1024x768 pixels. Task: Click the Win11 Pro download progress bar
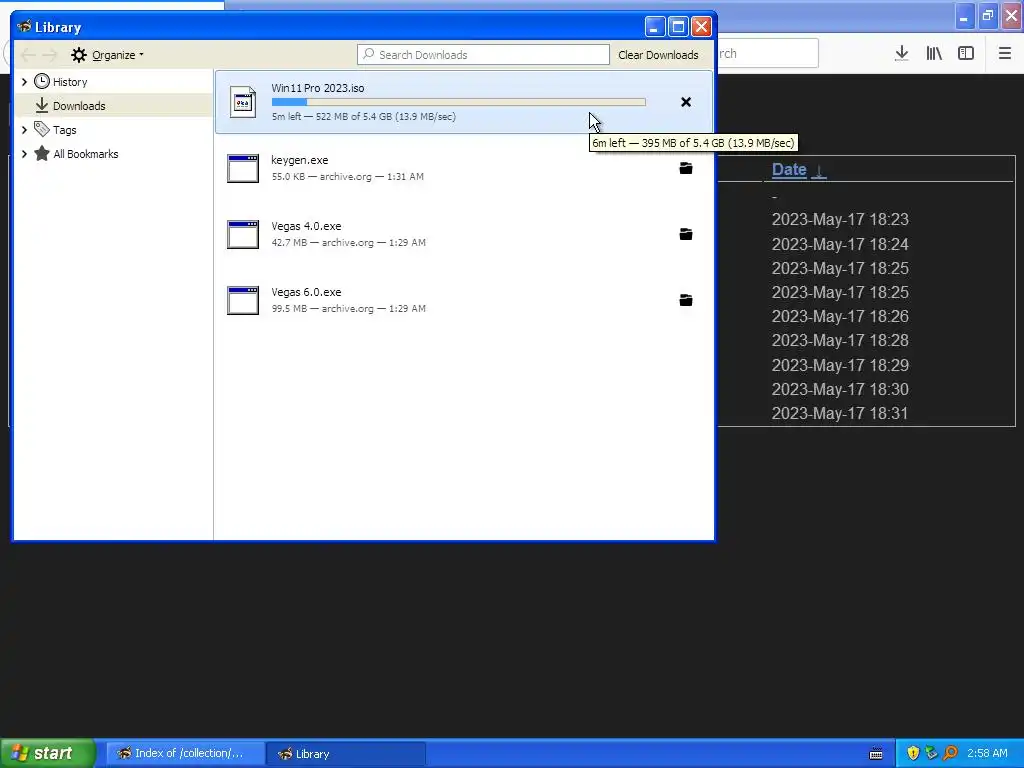tap(458, 102)
